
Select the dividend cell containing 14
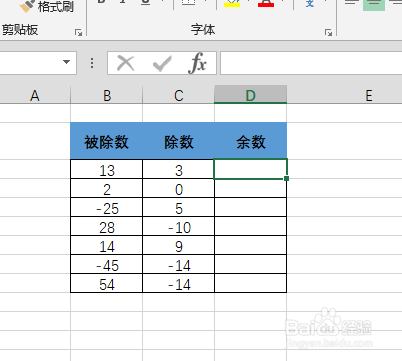[x=107, y=245]
